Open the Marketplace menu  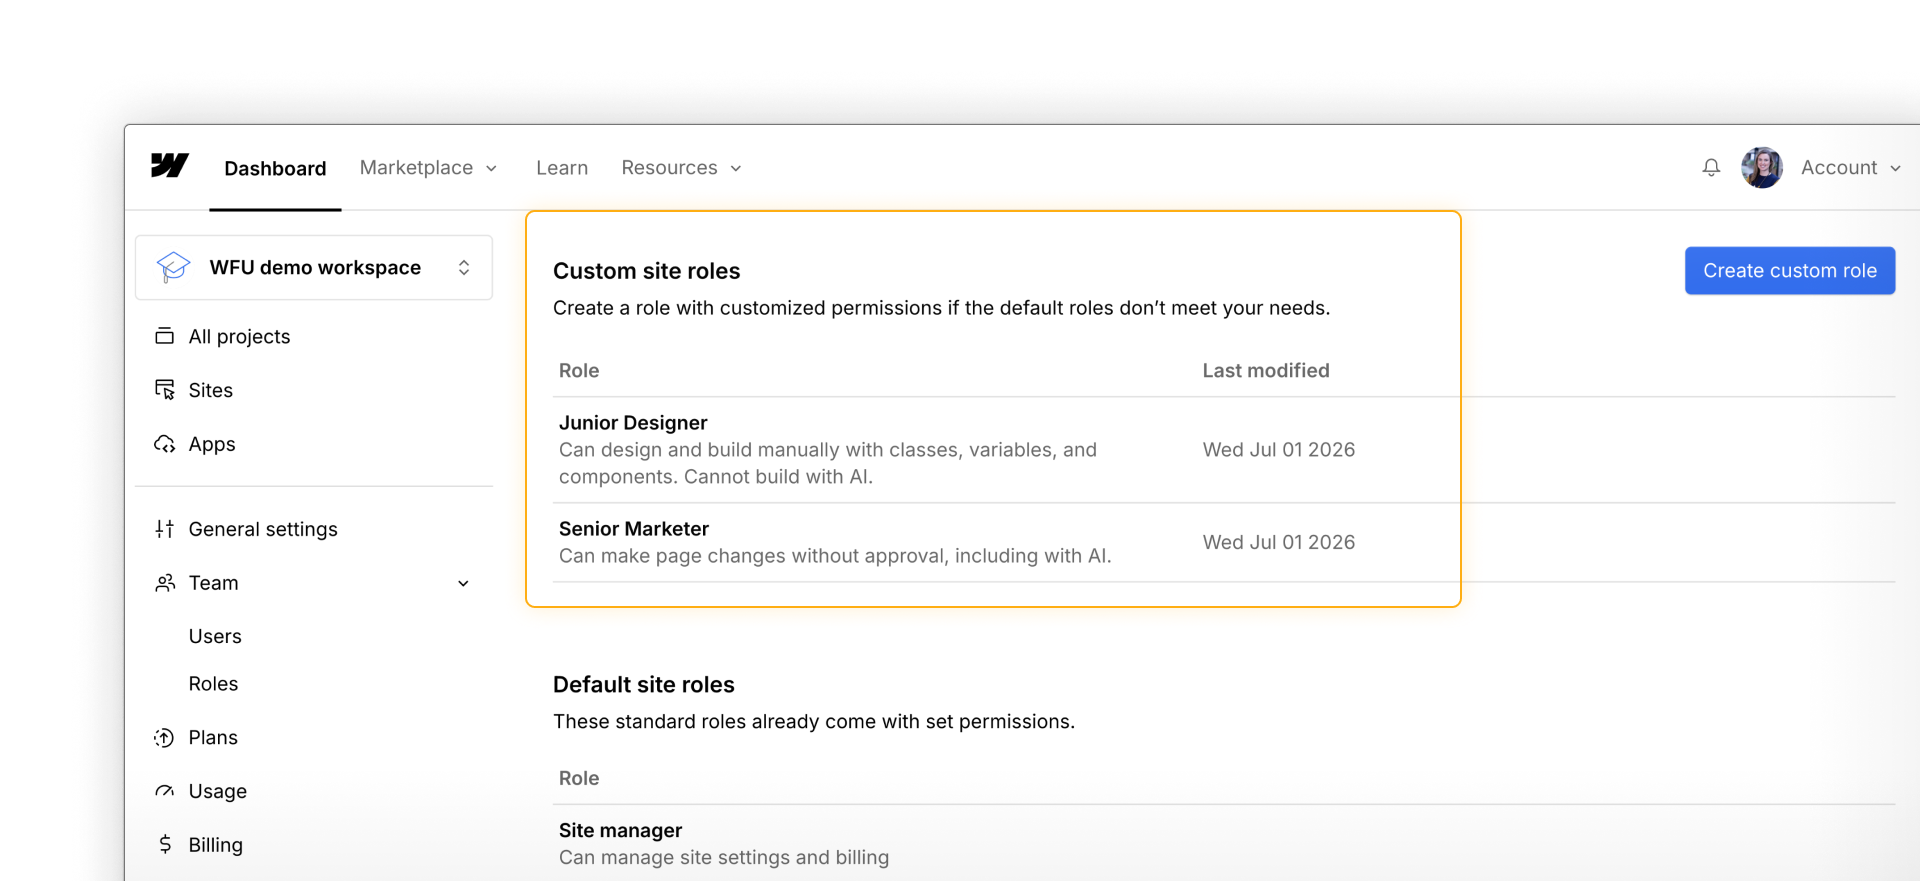[x=416, y=168]
